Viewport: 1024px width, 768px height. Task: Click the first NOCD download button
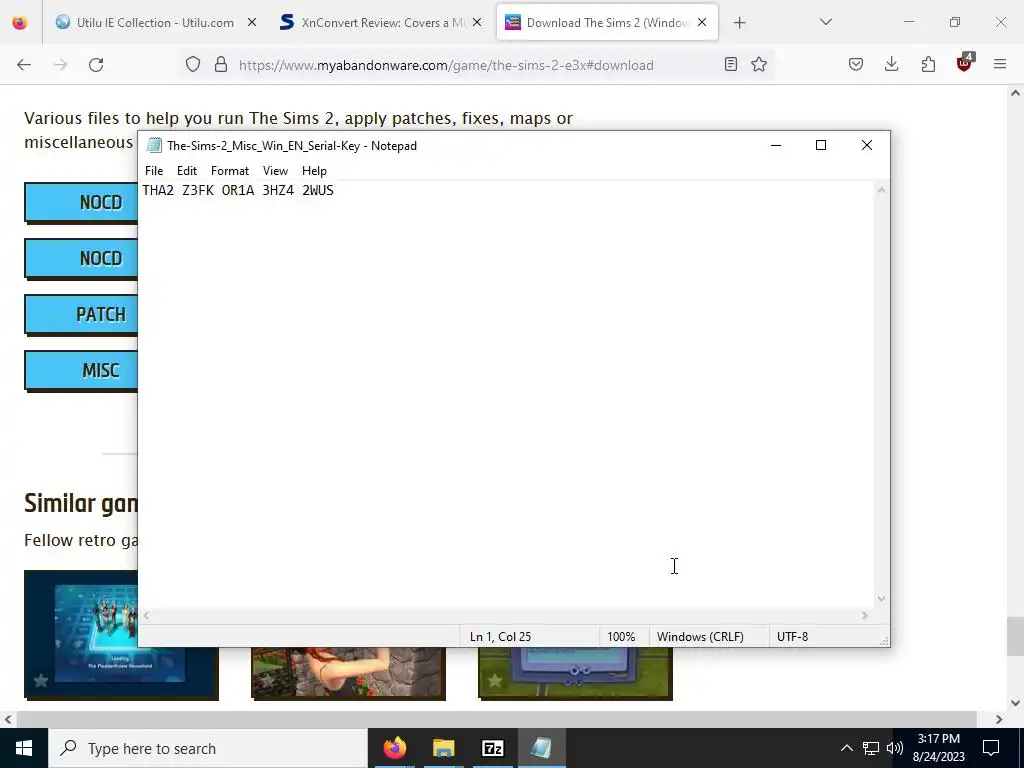[x=81, y=202]
